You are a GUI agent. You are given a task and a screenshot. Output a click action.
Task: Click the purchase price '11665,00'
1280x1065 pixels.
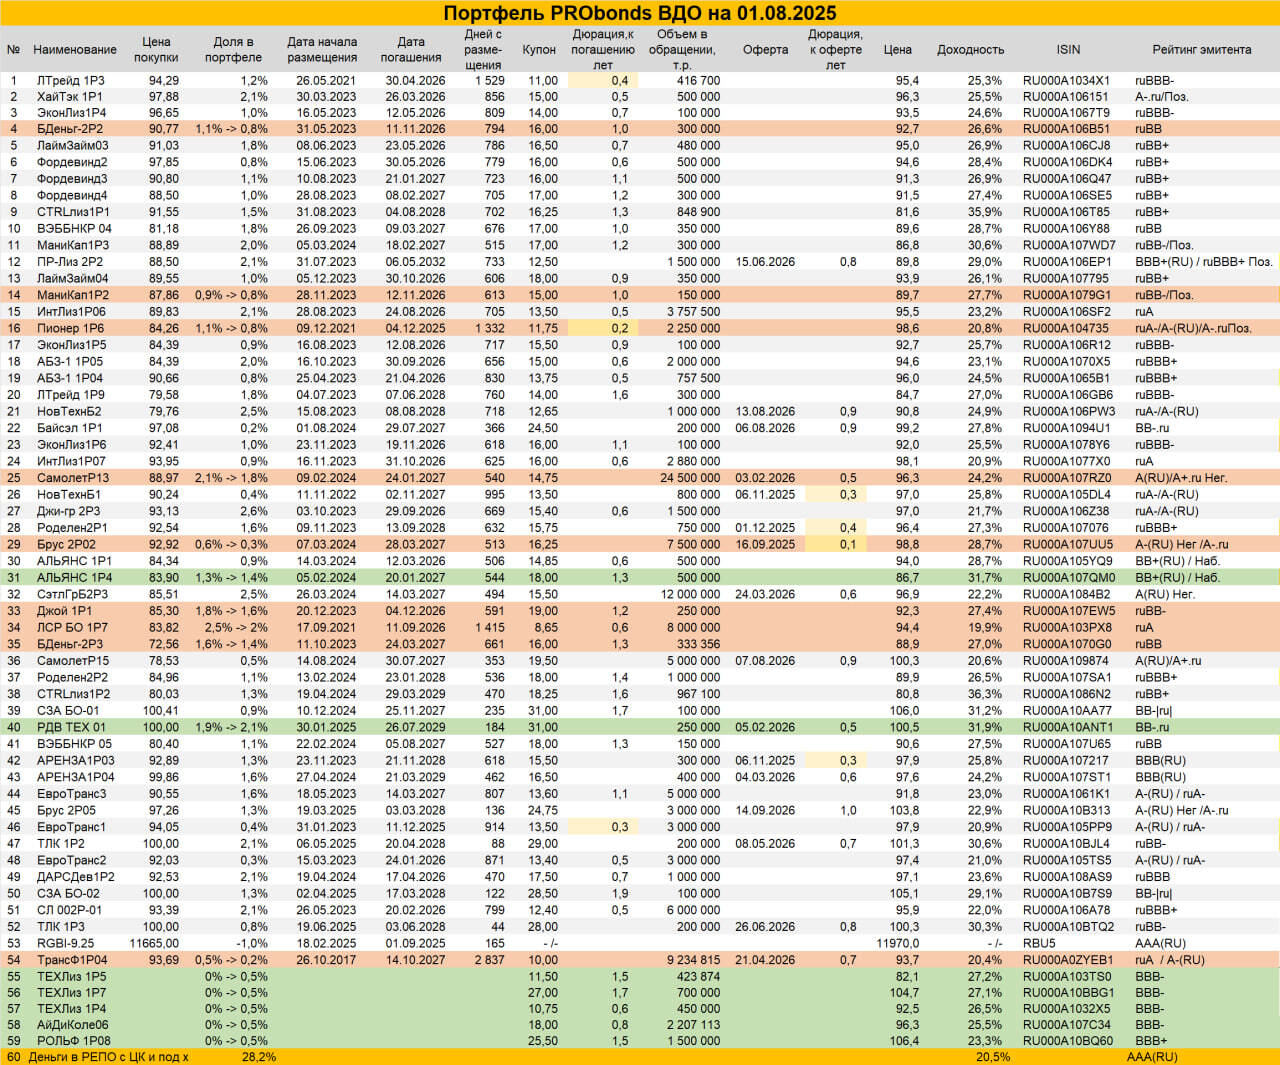(x=154, y=943)
